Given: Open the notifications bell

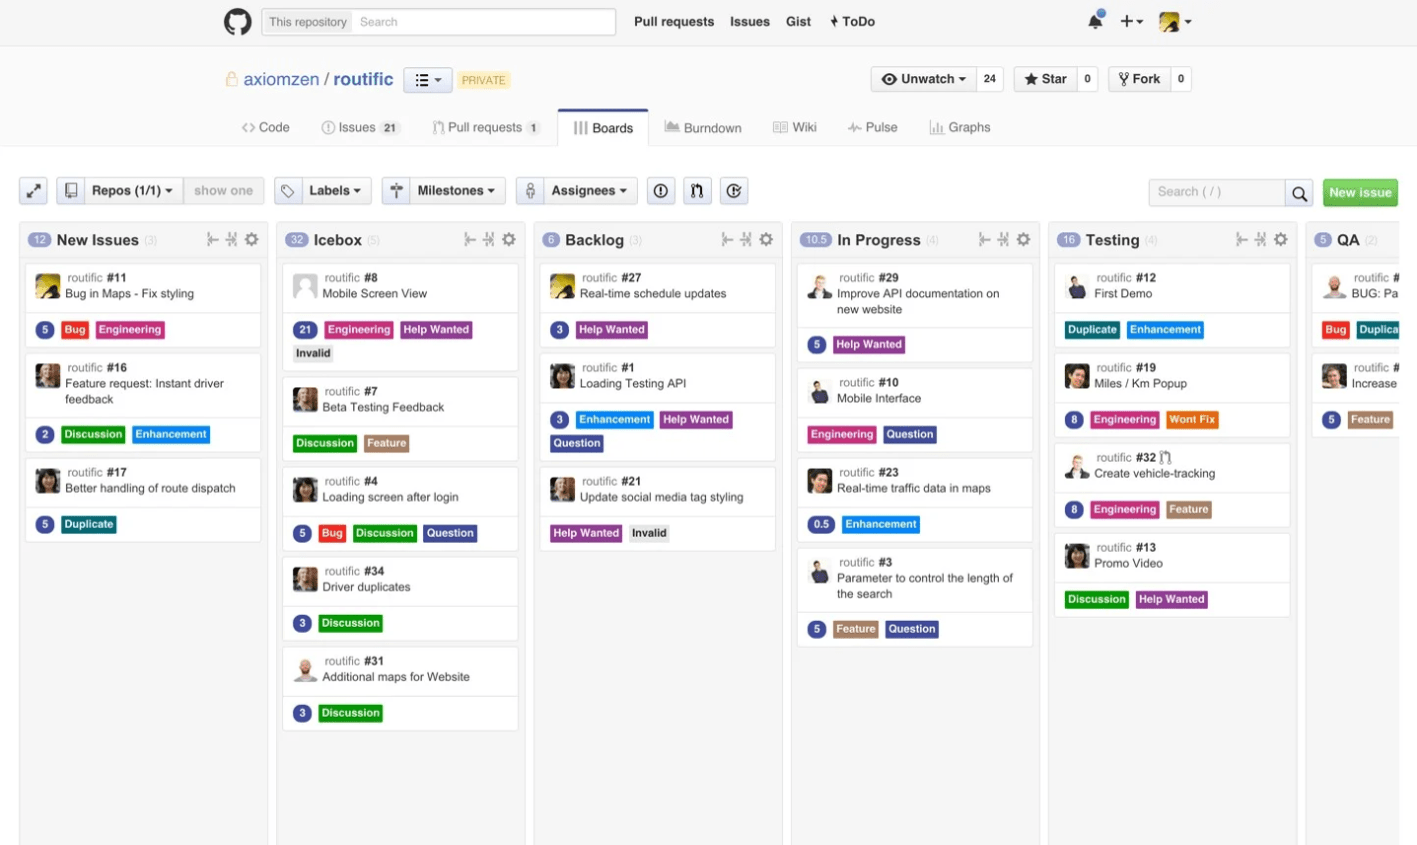Looking at the screenshot, I should (x=1095, y=21).
